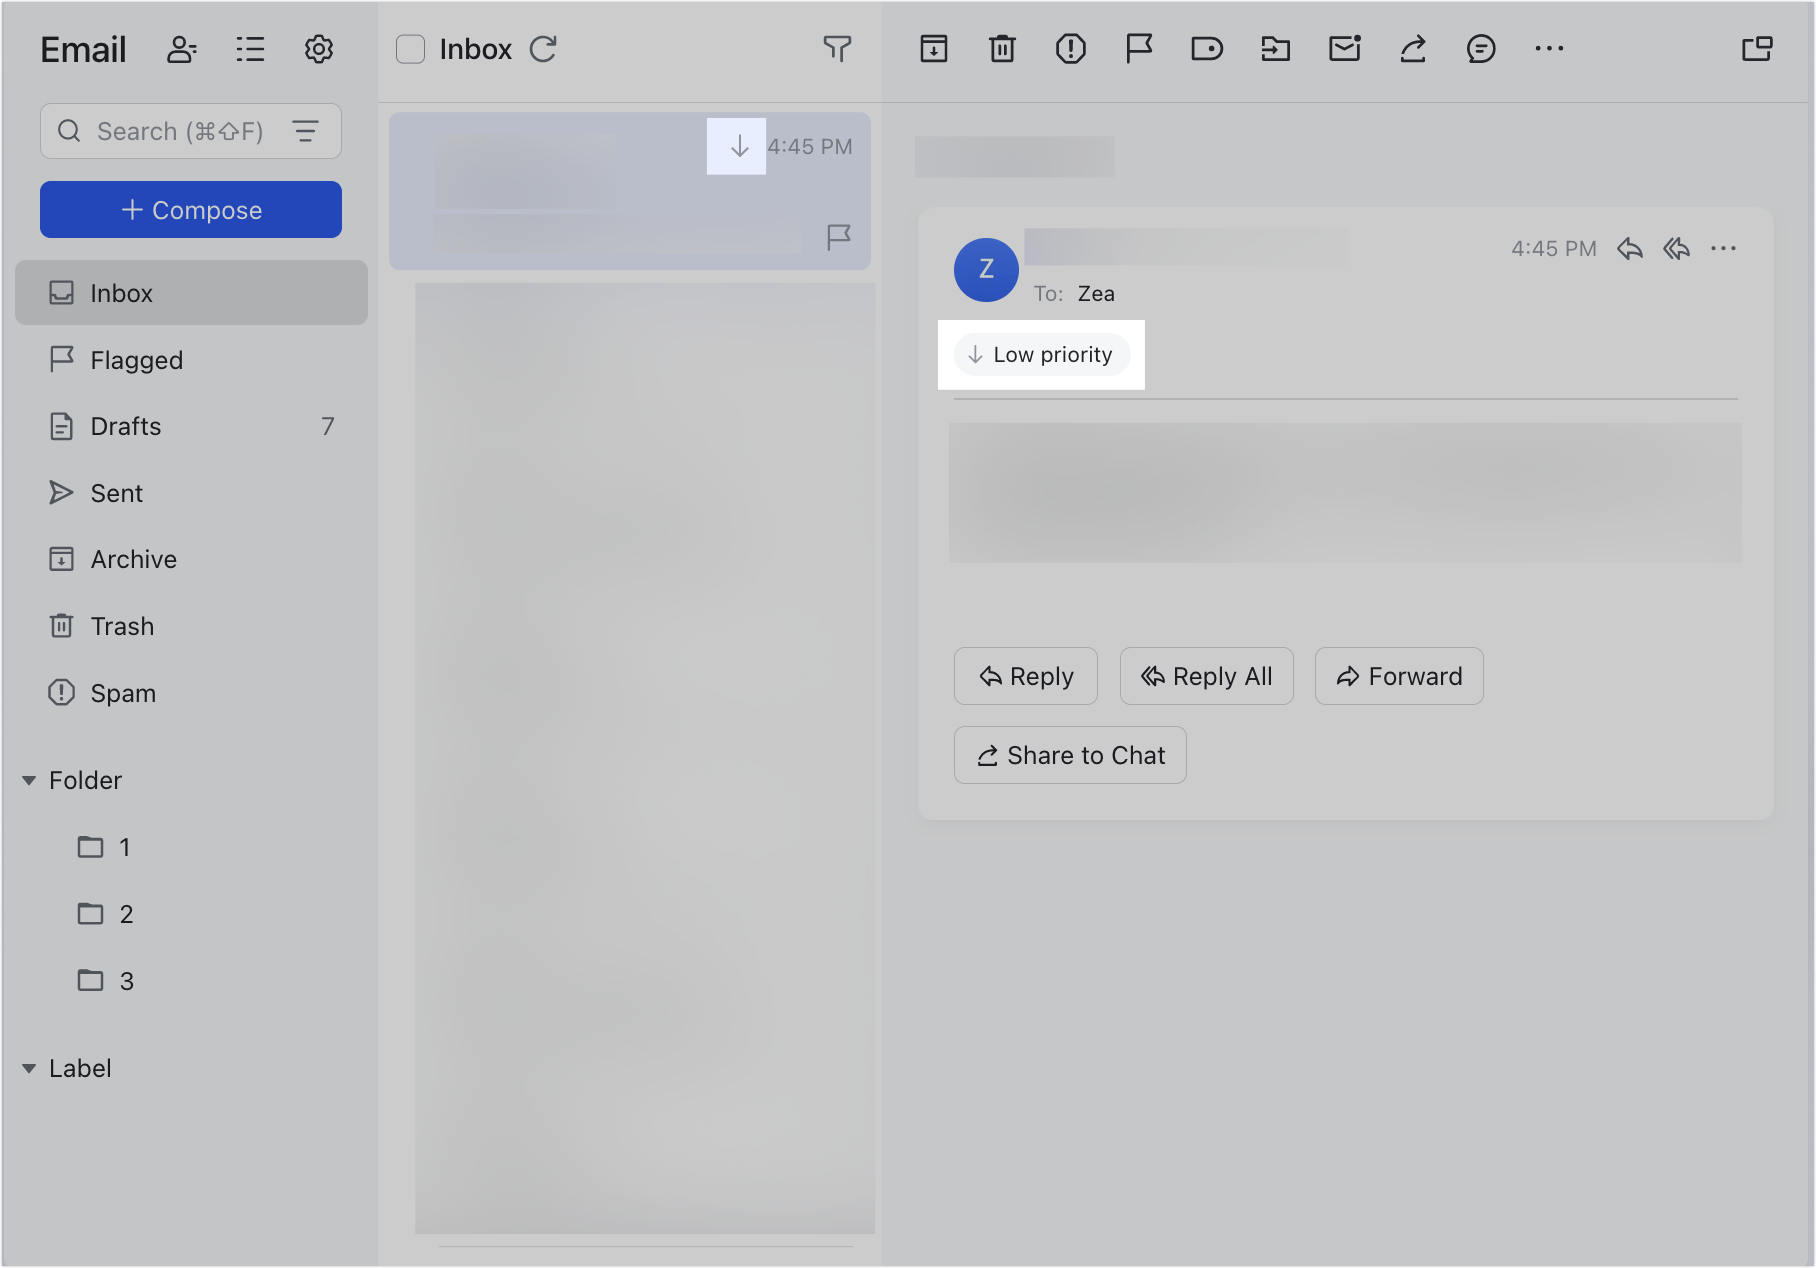Click the email search field

(x=180, y=131)
